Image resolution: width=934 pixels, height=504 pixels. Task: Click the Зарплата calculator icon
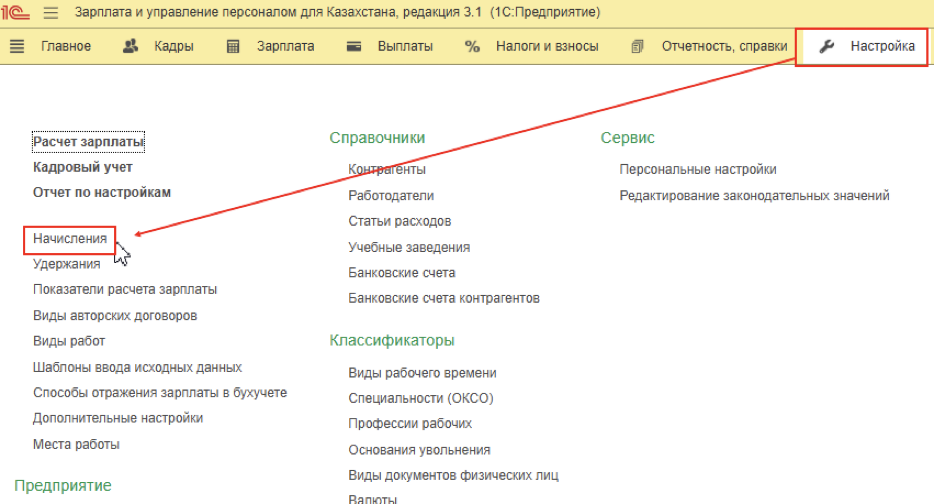[233, 46]
